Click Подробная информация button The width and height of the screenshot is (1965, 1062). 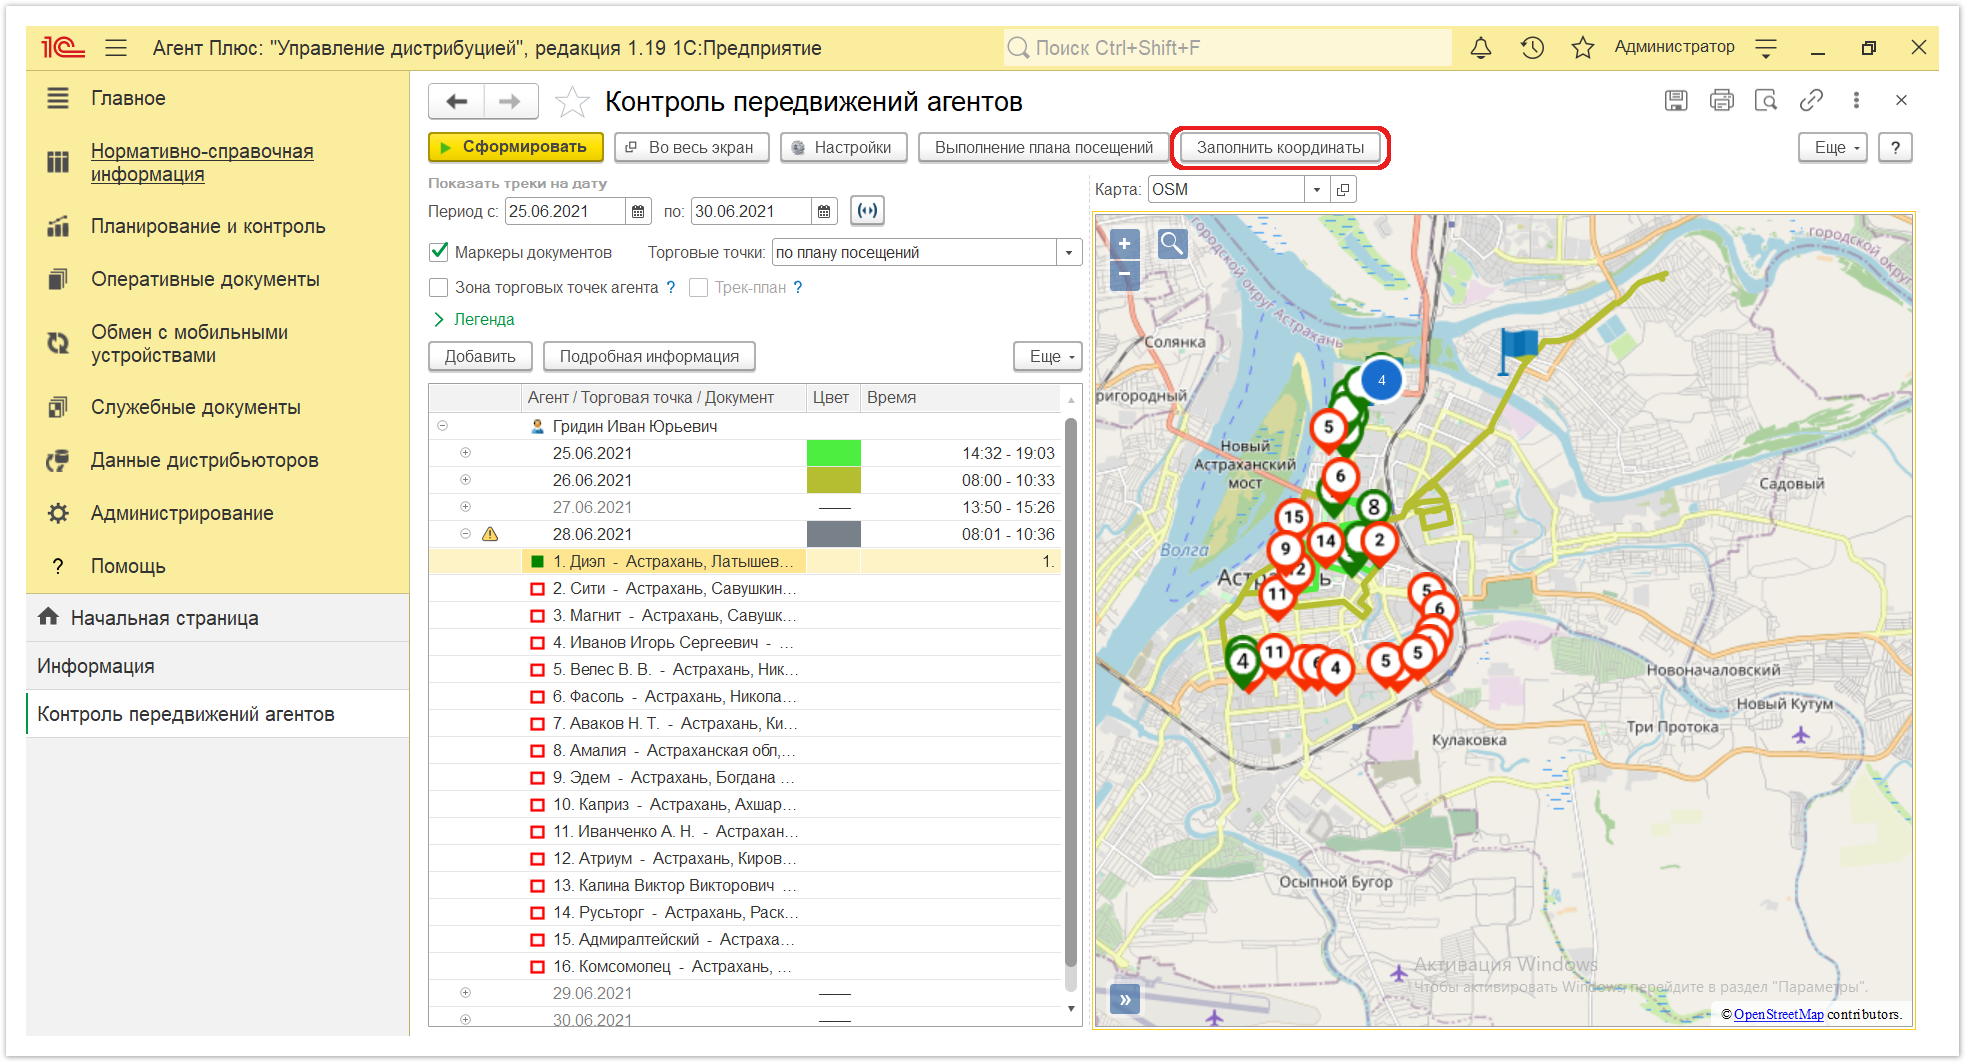(x=649, y=356)
